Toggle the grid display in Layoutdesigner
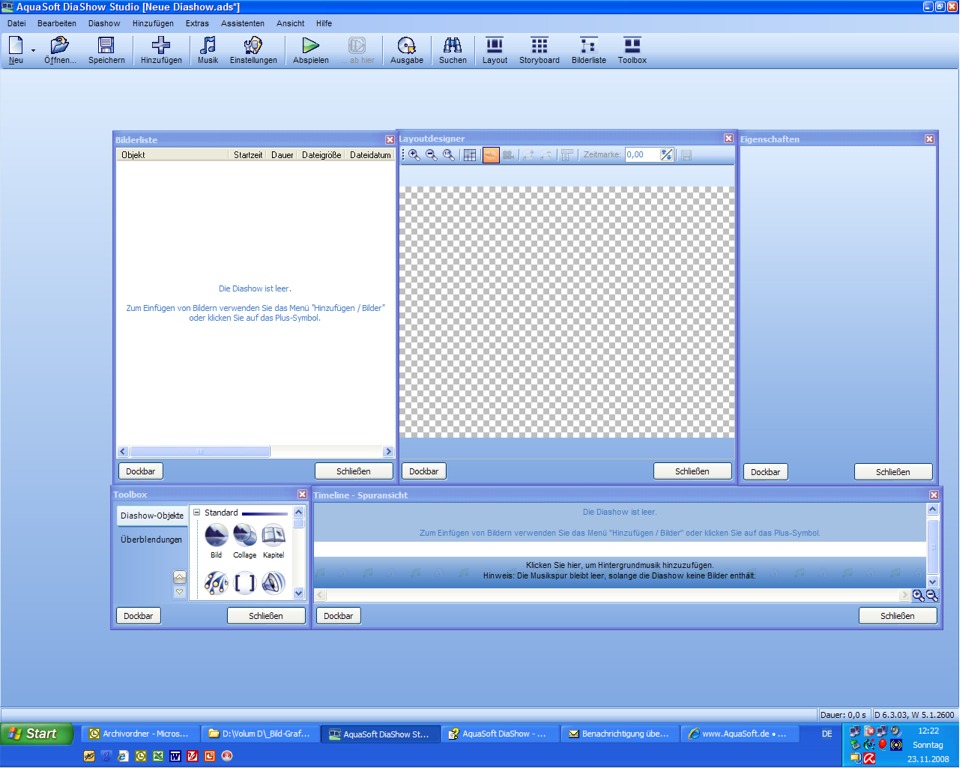This screenshot has width=975, height=768. pyautogui.click(x=470, y=155)
